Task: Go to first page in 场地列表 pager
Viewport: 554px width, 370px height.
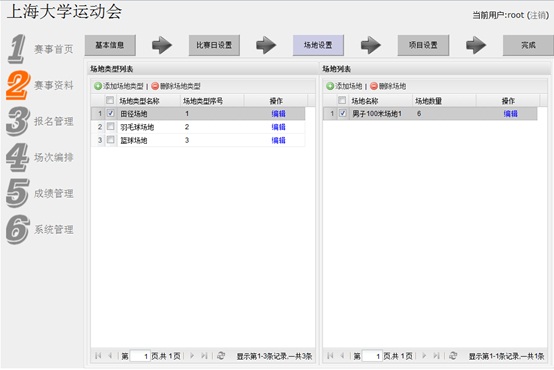Action: click(x=330, y=356)
